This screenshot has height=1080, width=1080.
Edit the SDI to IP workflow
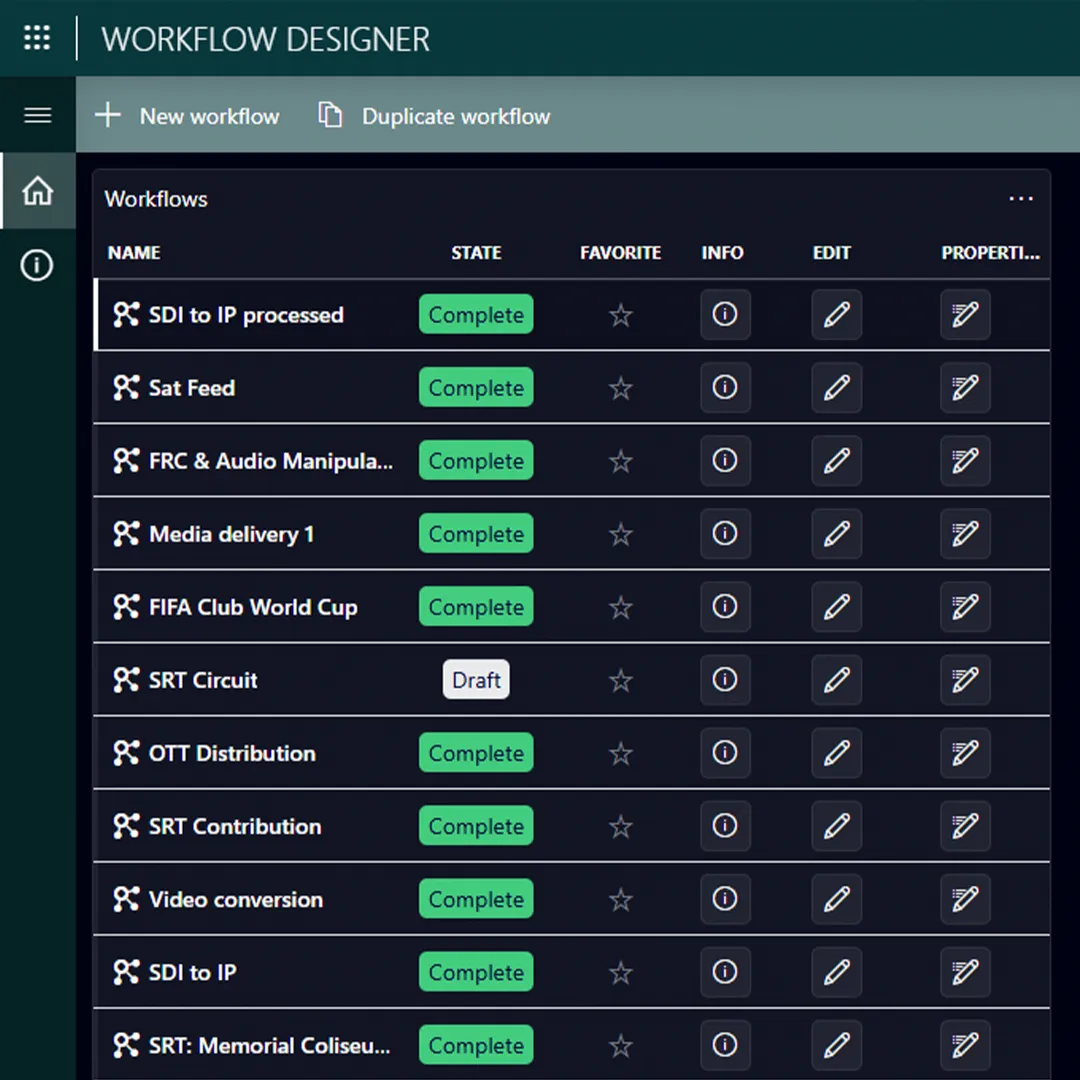836,971
